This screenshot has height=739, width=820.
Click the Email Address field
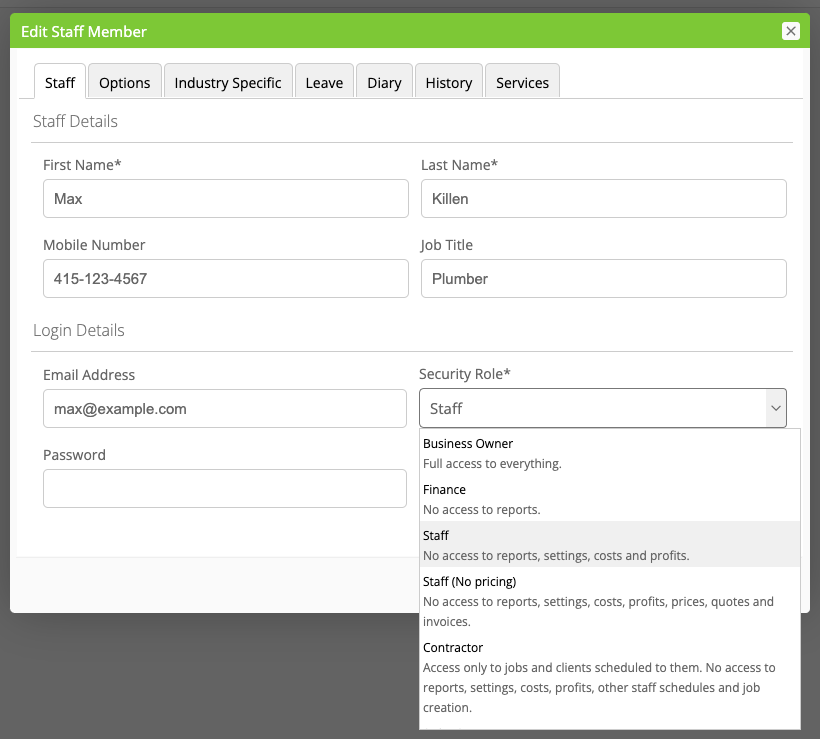coord(225,409)
